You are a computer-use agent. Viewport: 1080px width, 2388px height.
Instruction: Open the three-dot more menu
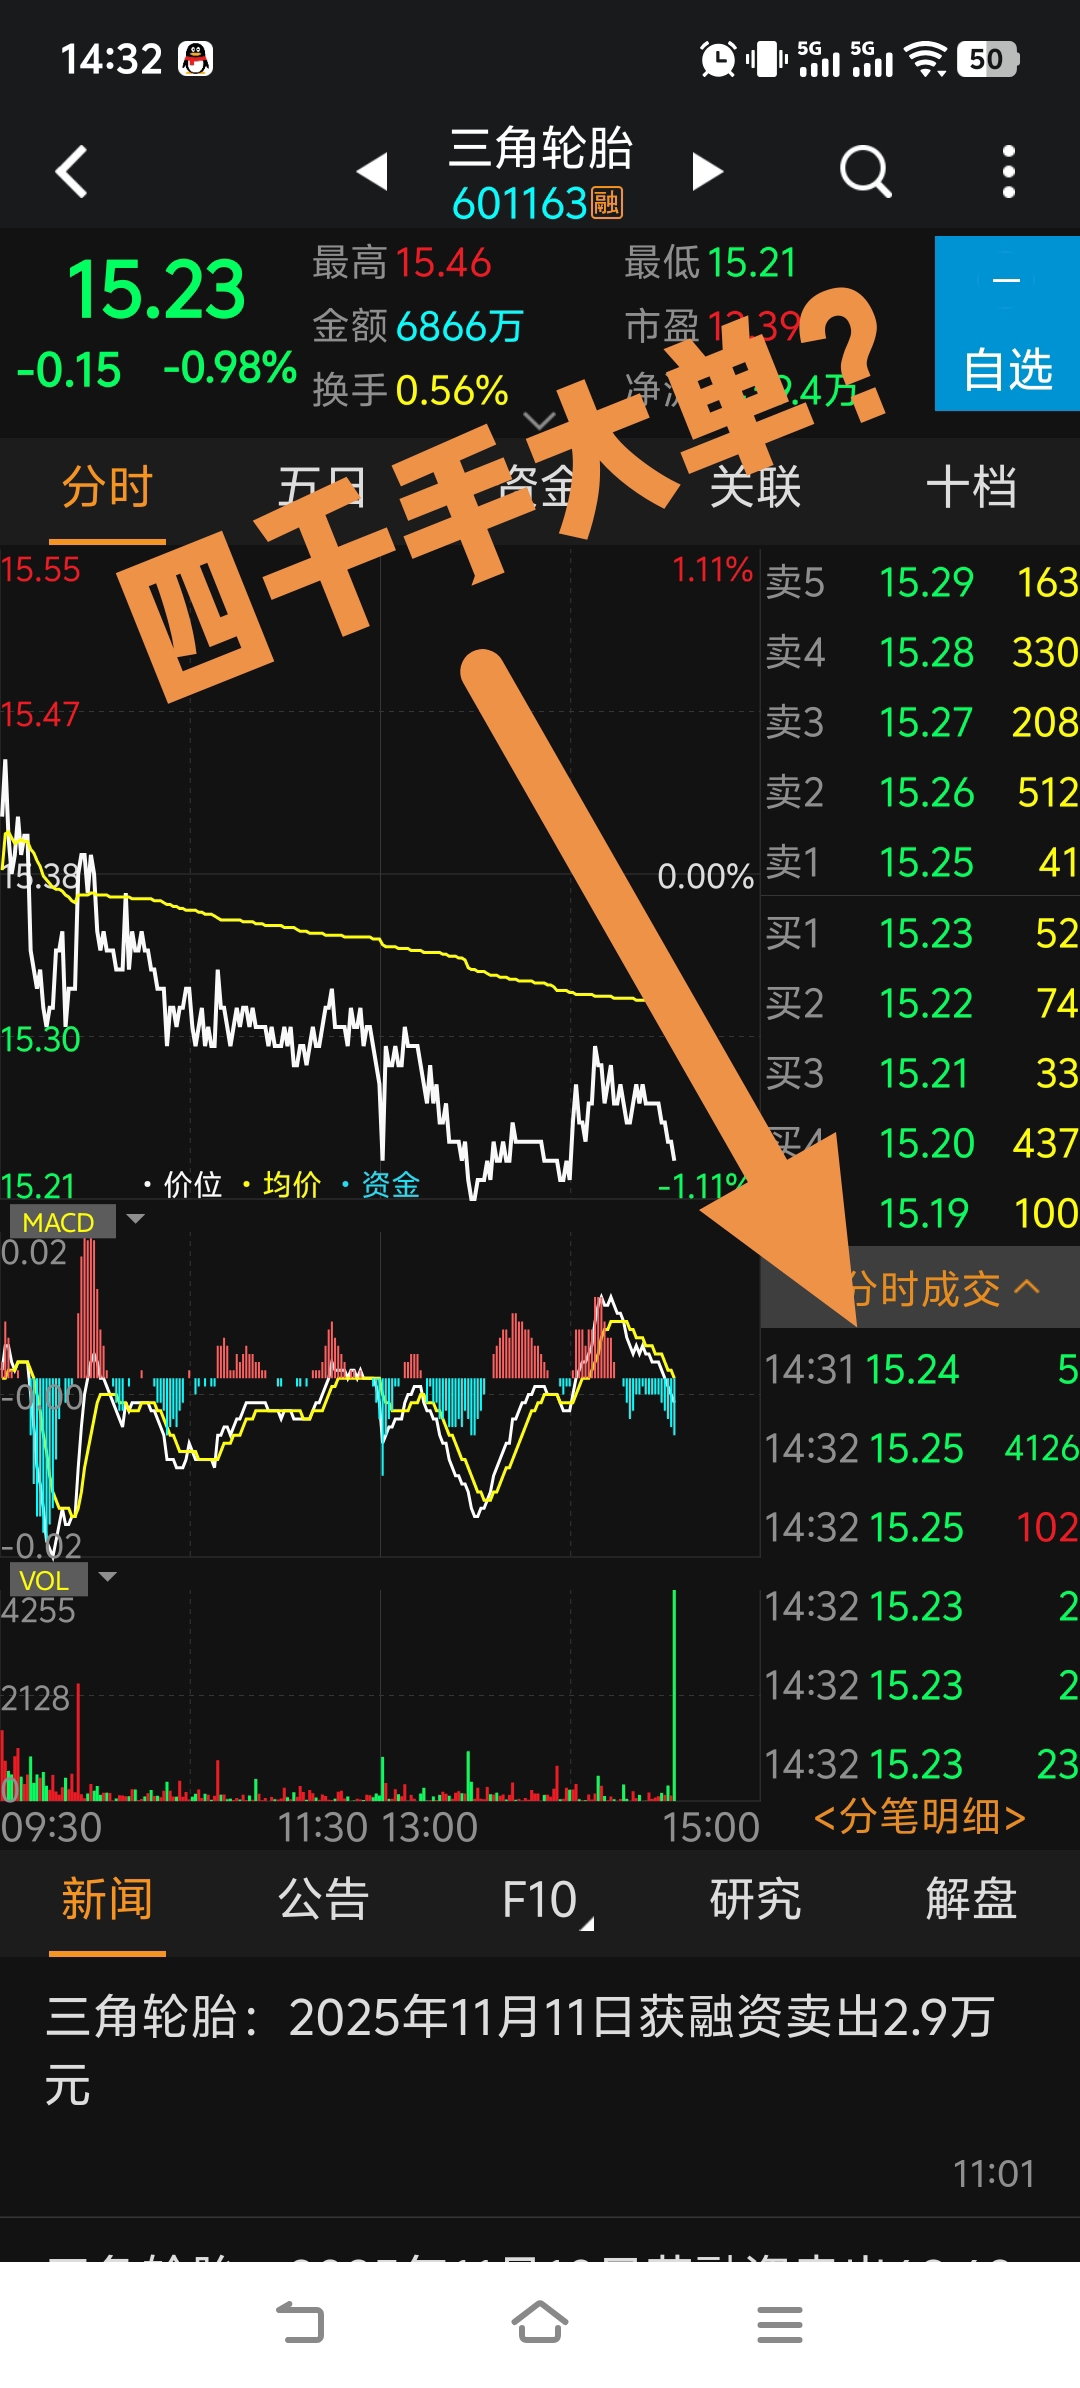click(x=1008, y=171)
